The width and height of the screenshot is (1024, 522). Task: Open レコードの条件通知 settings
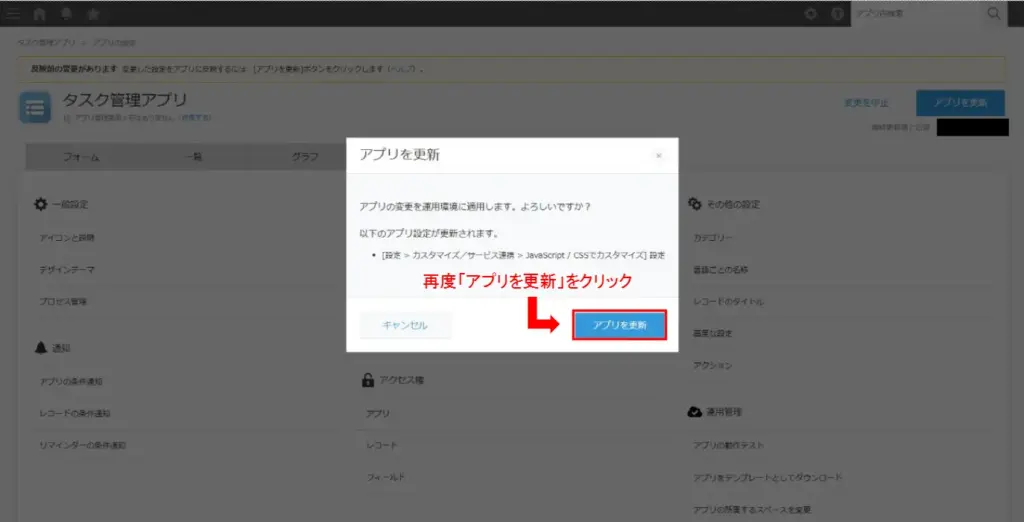(75, 414)
